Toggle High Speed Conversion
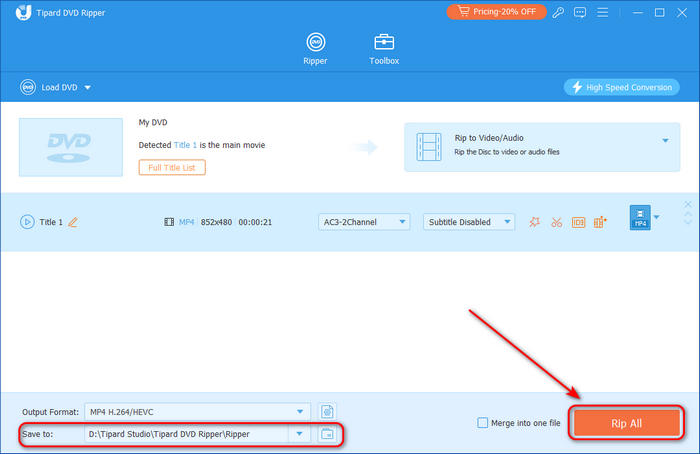Screen dimensions: 700x454 [x=621, y=87]
